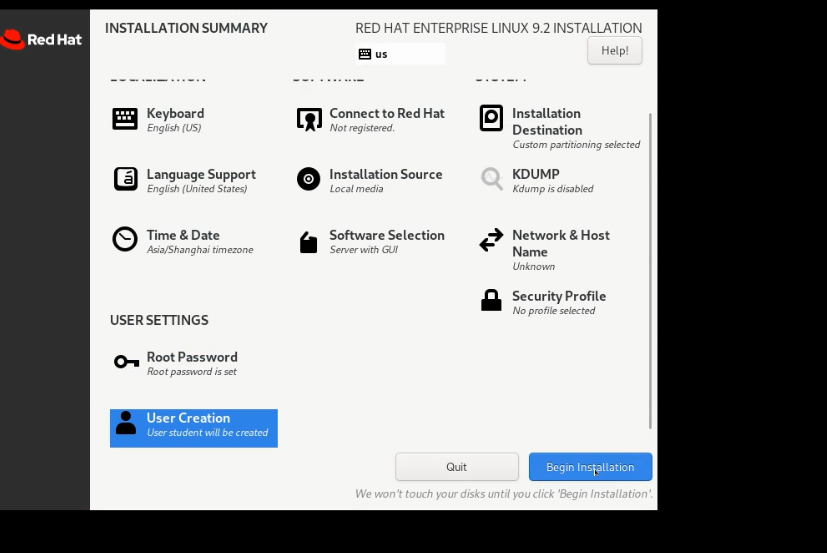
Task: Open Software Selection screen
Action: click(387, 235)
